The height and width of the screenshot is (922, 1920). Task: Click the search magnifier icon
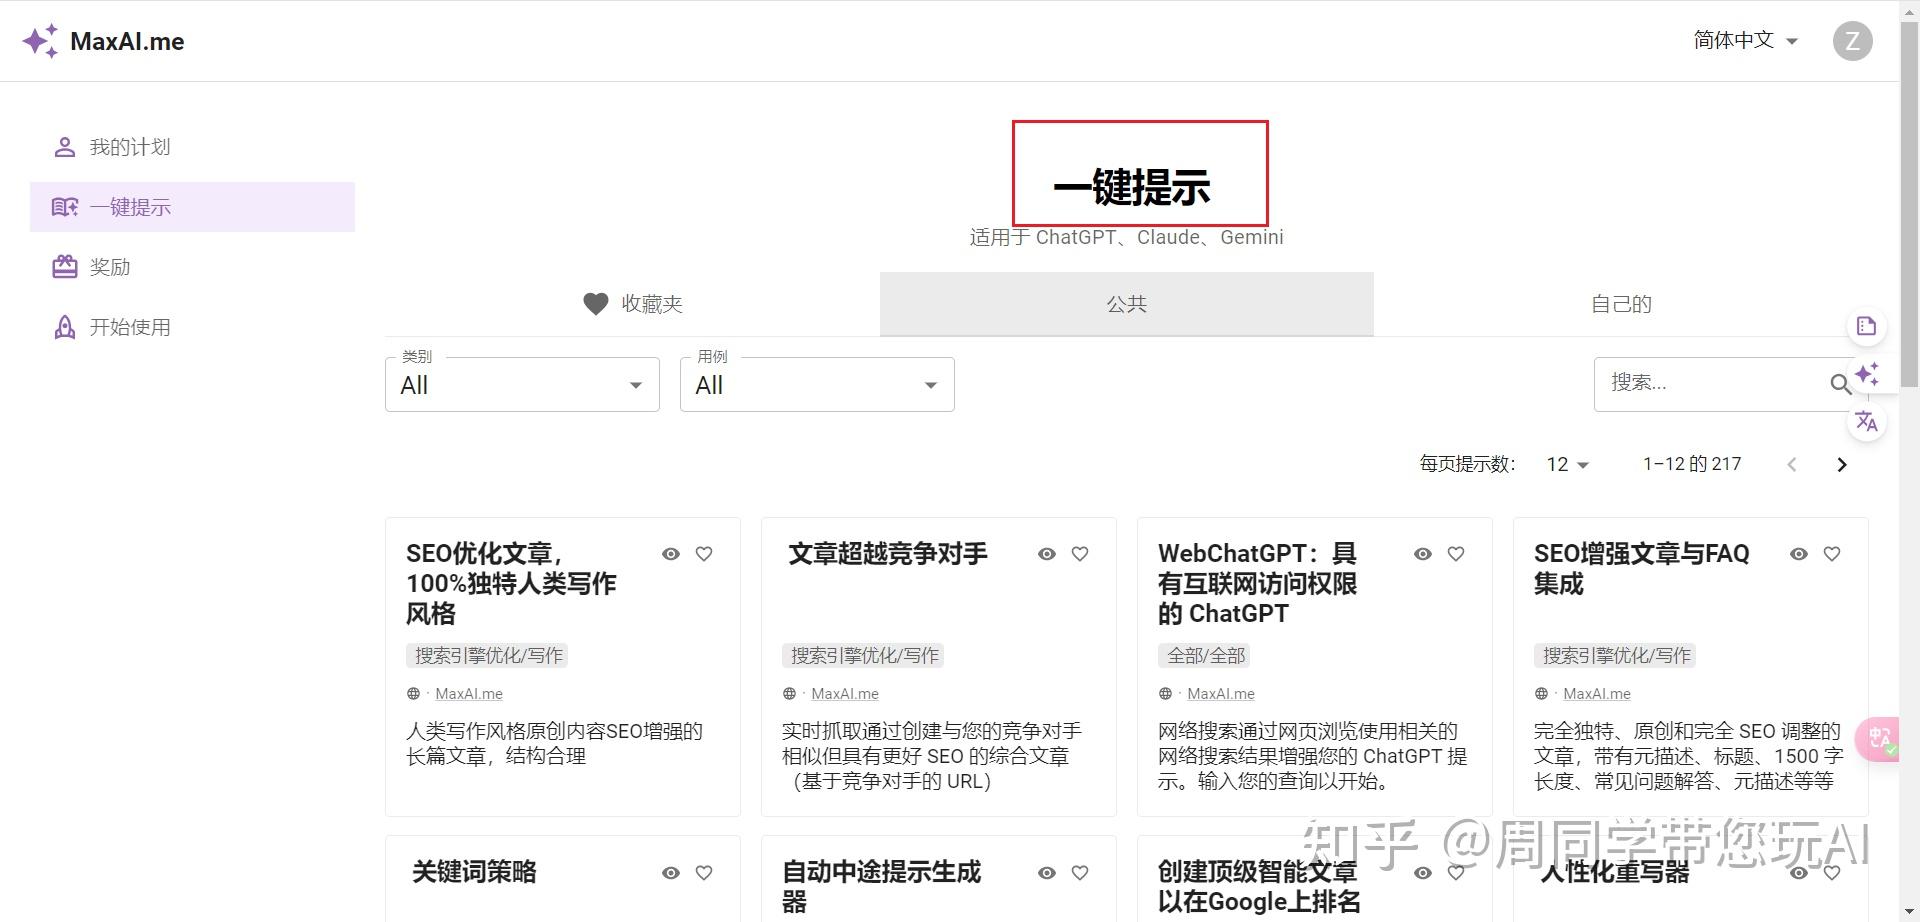(1839, 384)
